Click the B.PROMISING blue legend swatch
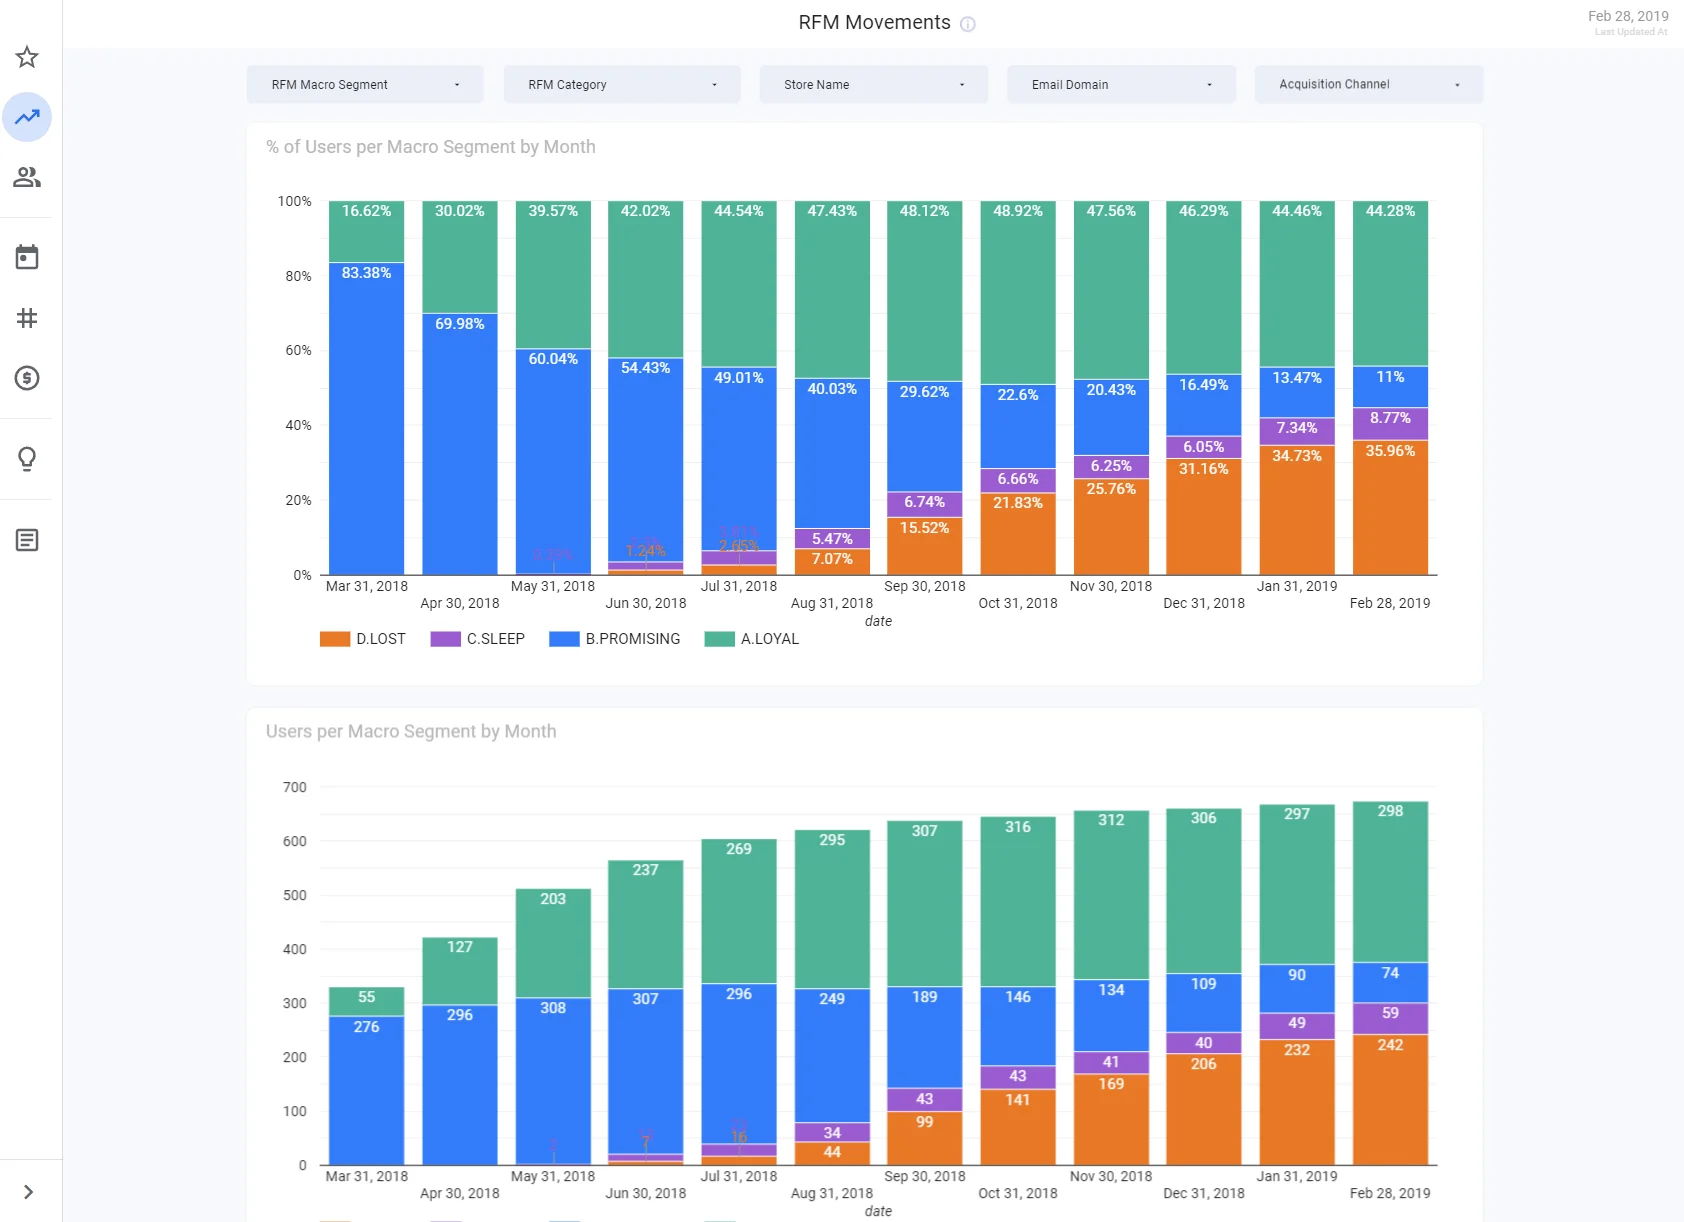Screen dimensions: 1684x1222 [x=564, y=639]
